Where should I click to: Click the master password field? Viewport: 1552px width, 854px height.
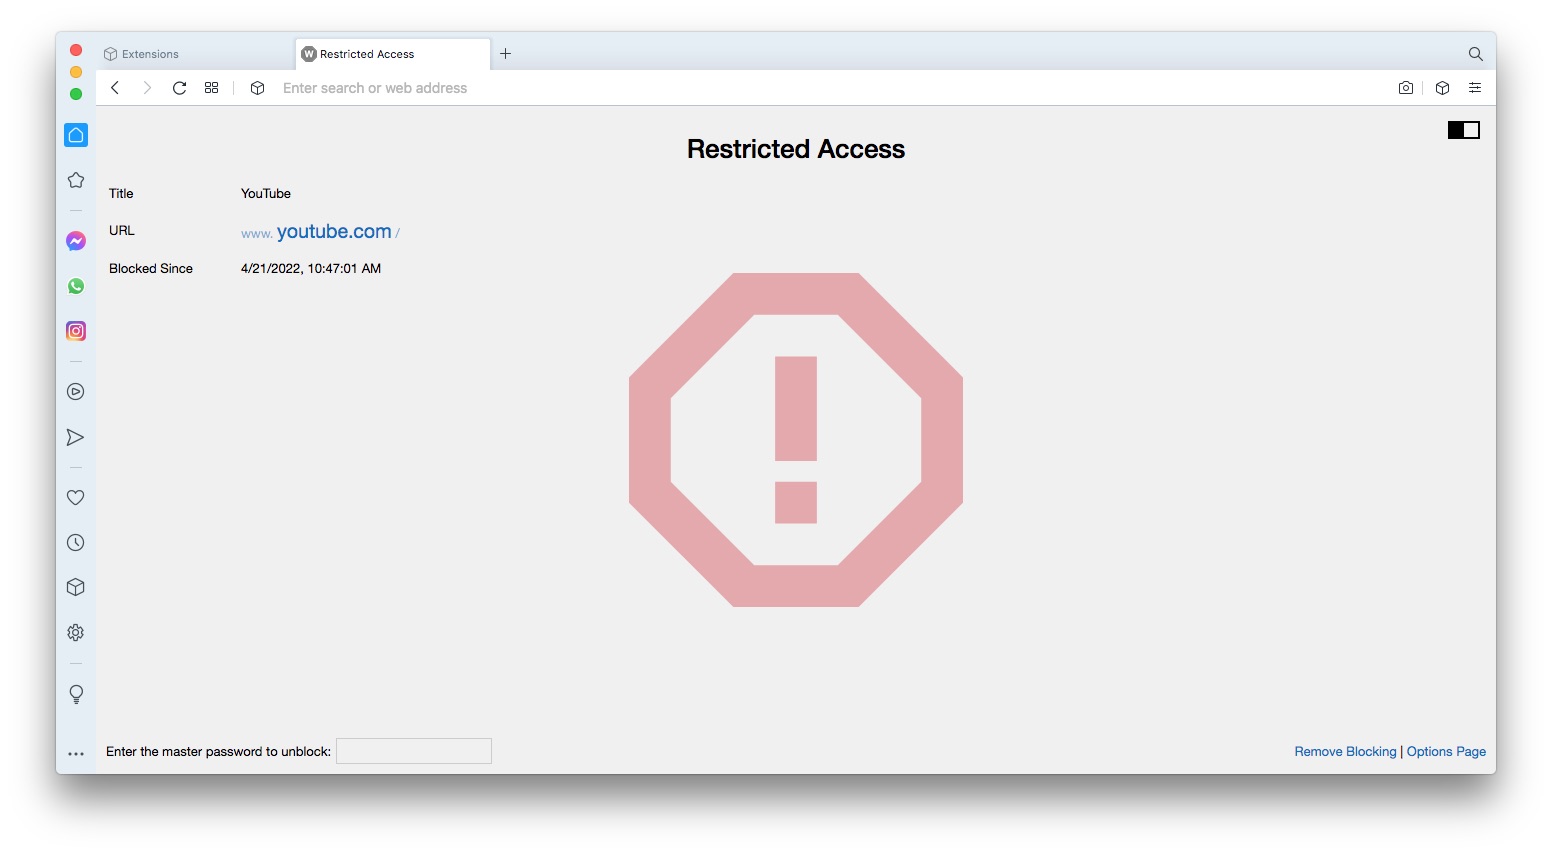pos(414,751)
